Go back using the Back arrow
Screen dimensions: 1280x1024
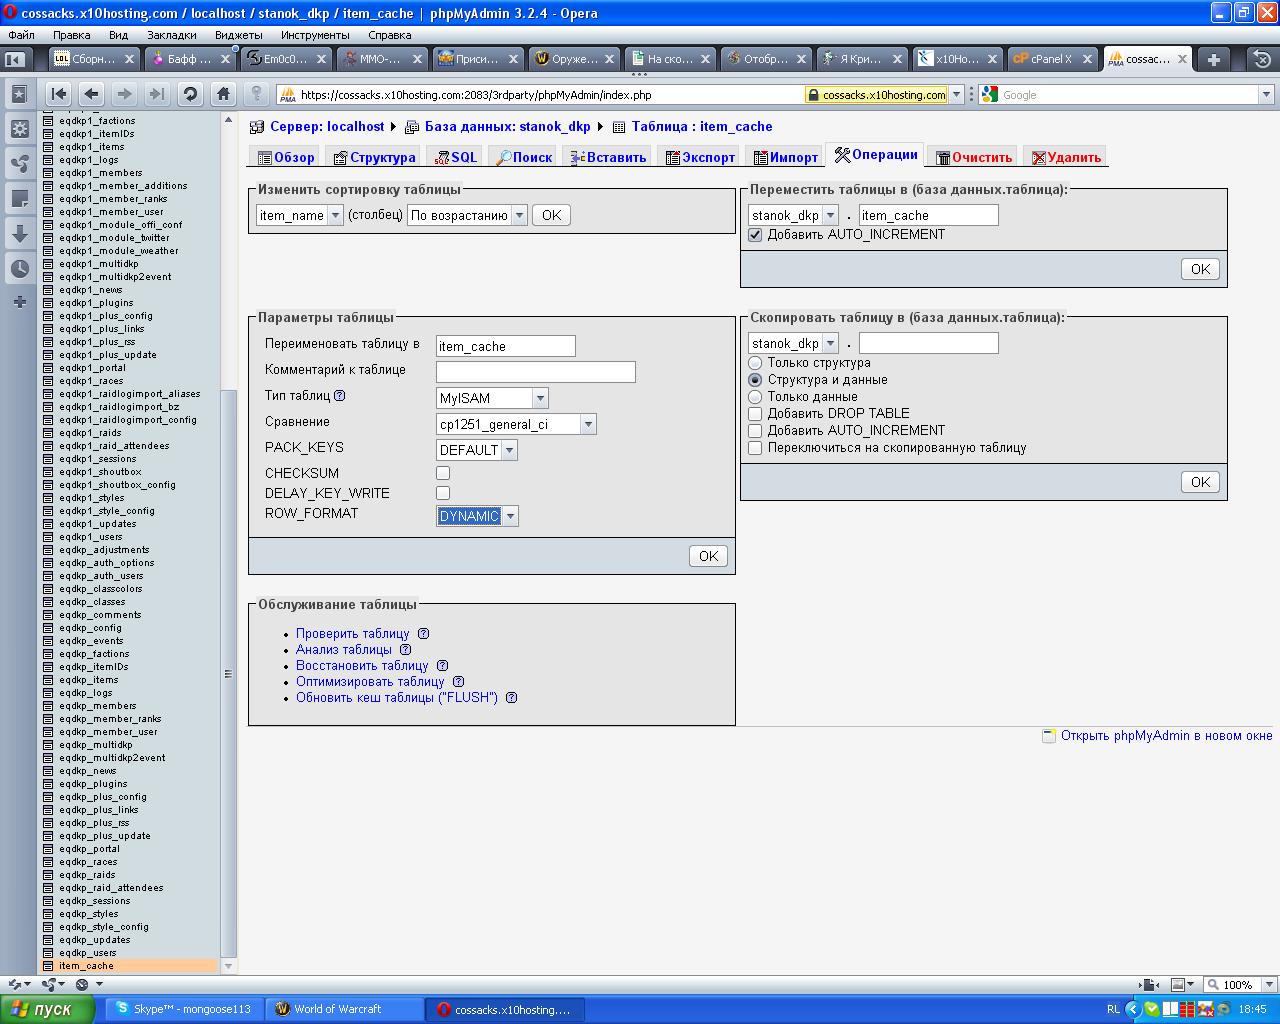(x=91, y=94)
